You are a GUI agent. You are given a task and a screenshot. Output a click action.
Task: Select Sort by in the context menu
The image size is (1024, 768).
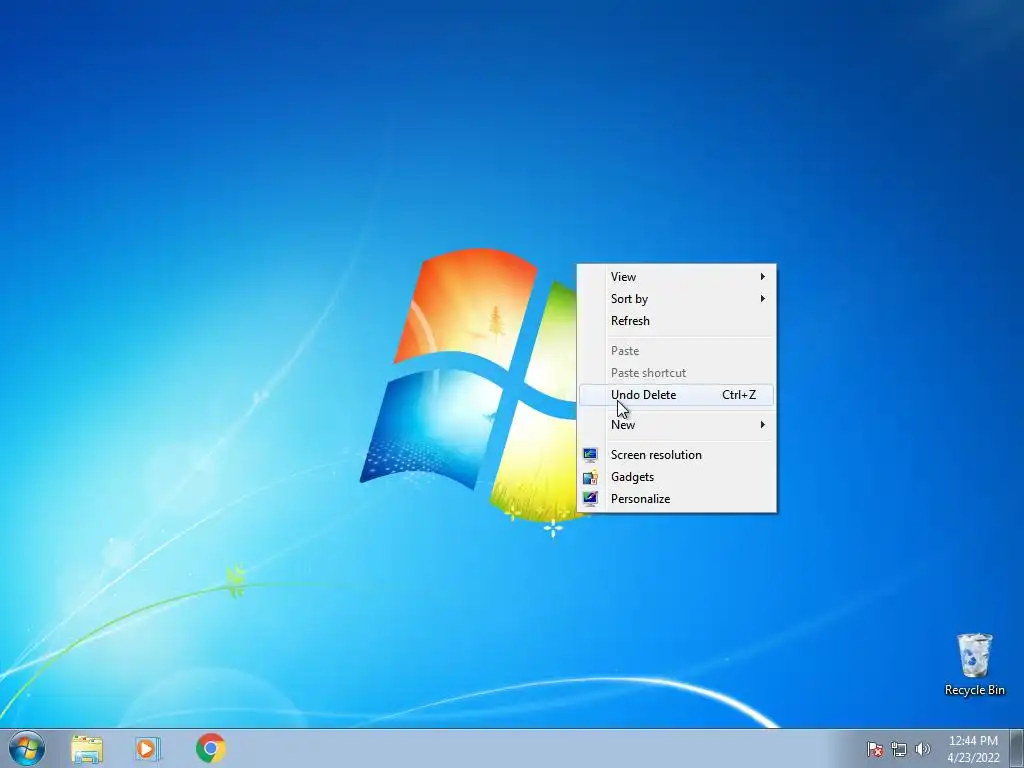677,299
